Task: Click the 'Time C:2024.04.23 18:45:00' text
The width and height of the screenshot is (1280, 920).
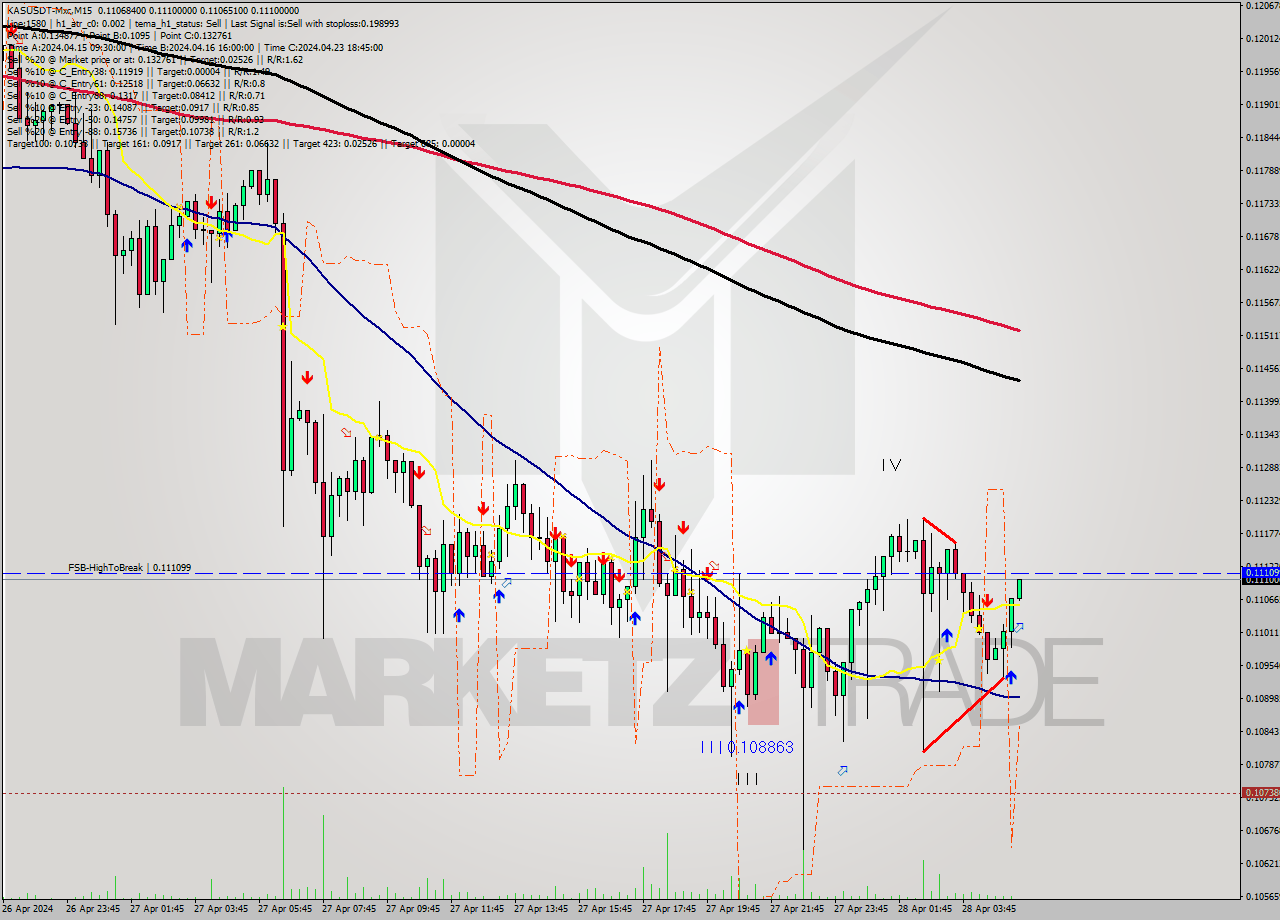Action: coord(321,47)
